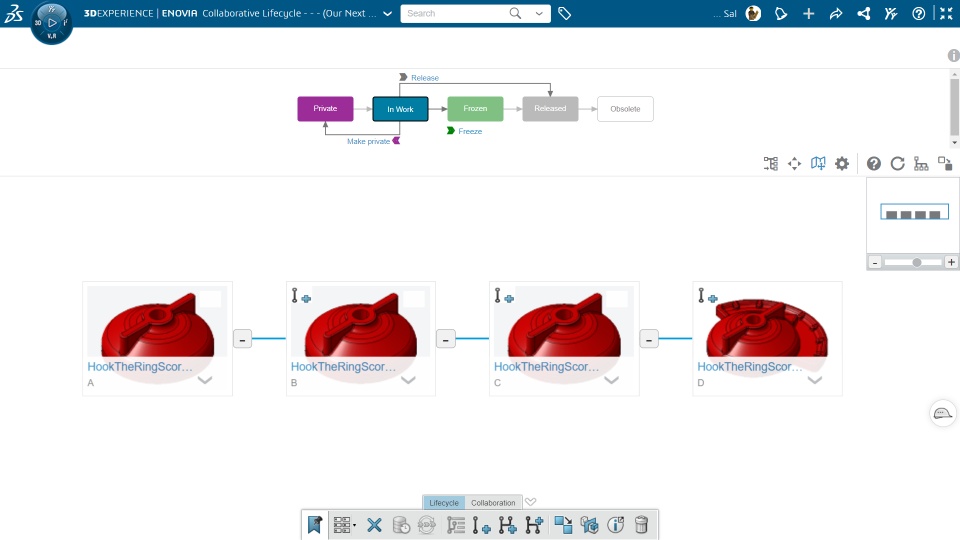Expand revision C card chevron
This screenshot has width=960, height=540.
[x=612, y=380]
